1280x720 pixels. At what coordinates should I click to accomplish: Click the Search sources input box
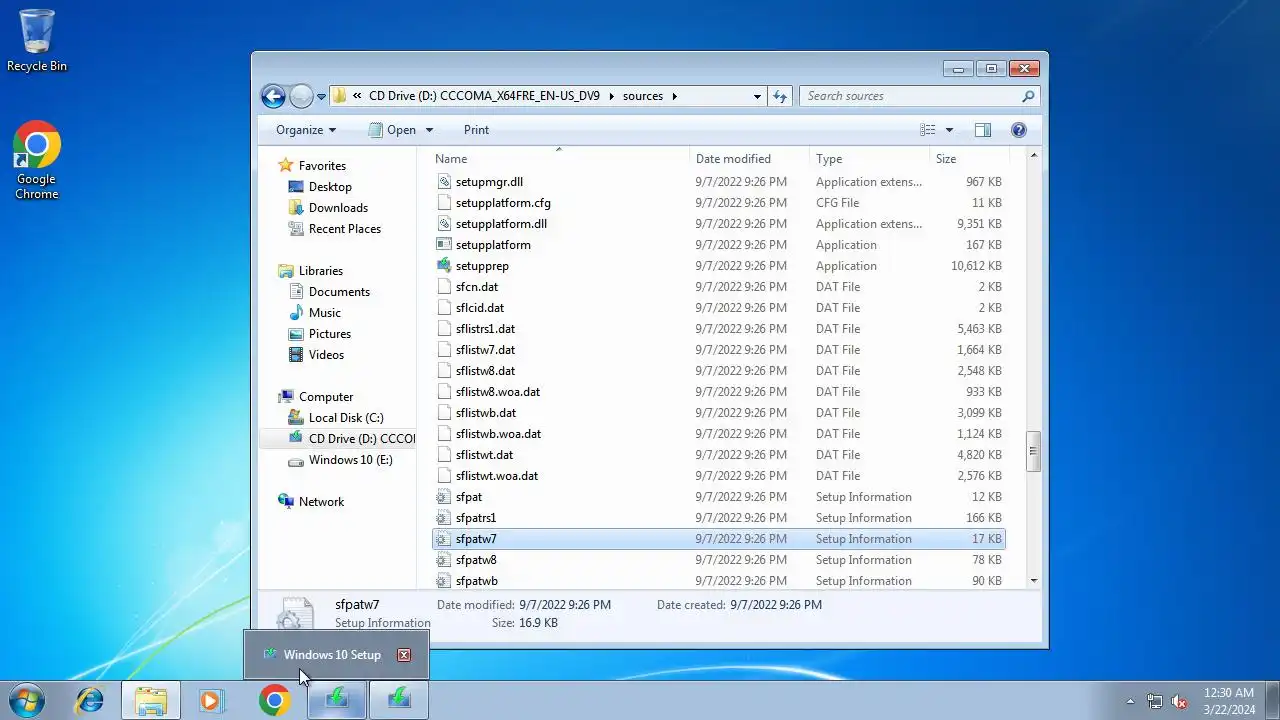(910, 96)
